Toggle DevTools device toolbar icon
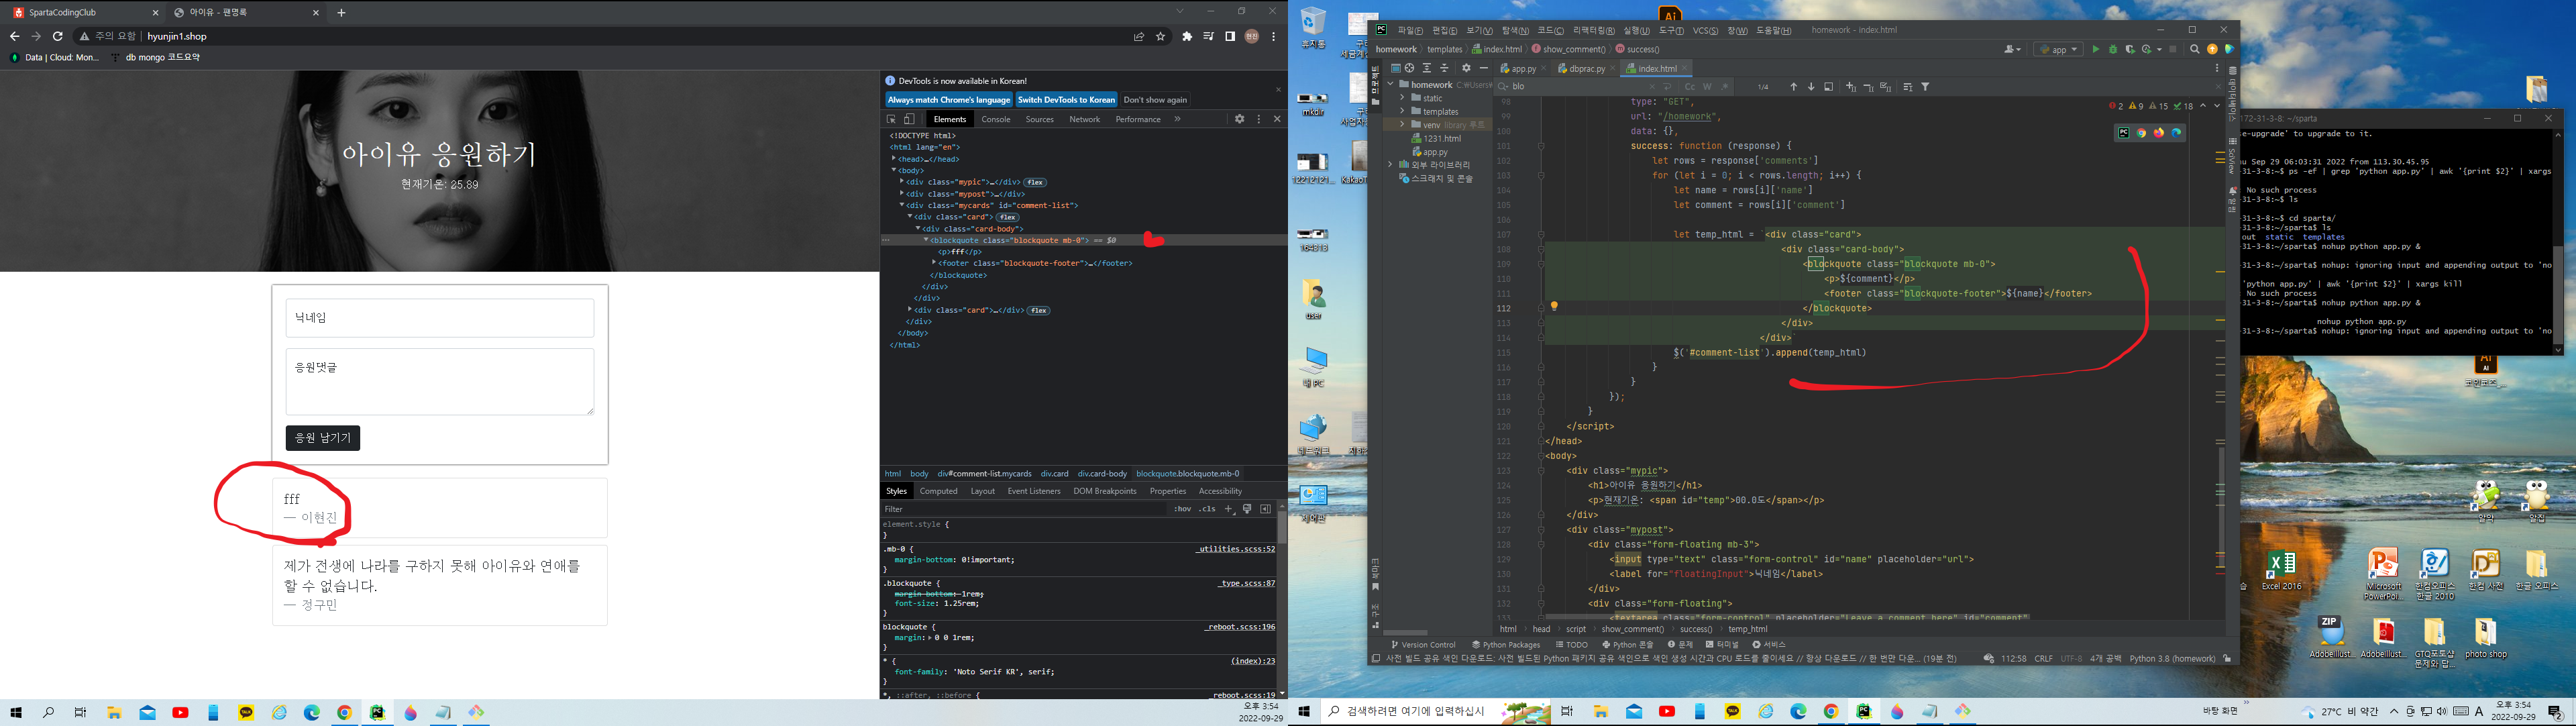The image size is (2576, 726). point(910,119)
